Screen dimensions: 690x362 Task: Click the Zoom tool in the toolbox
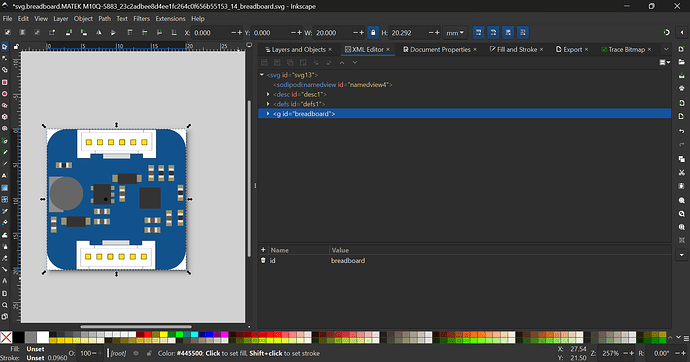click(x=4, y=305)
